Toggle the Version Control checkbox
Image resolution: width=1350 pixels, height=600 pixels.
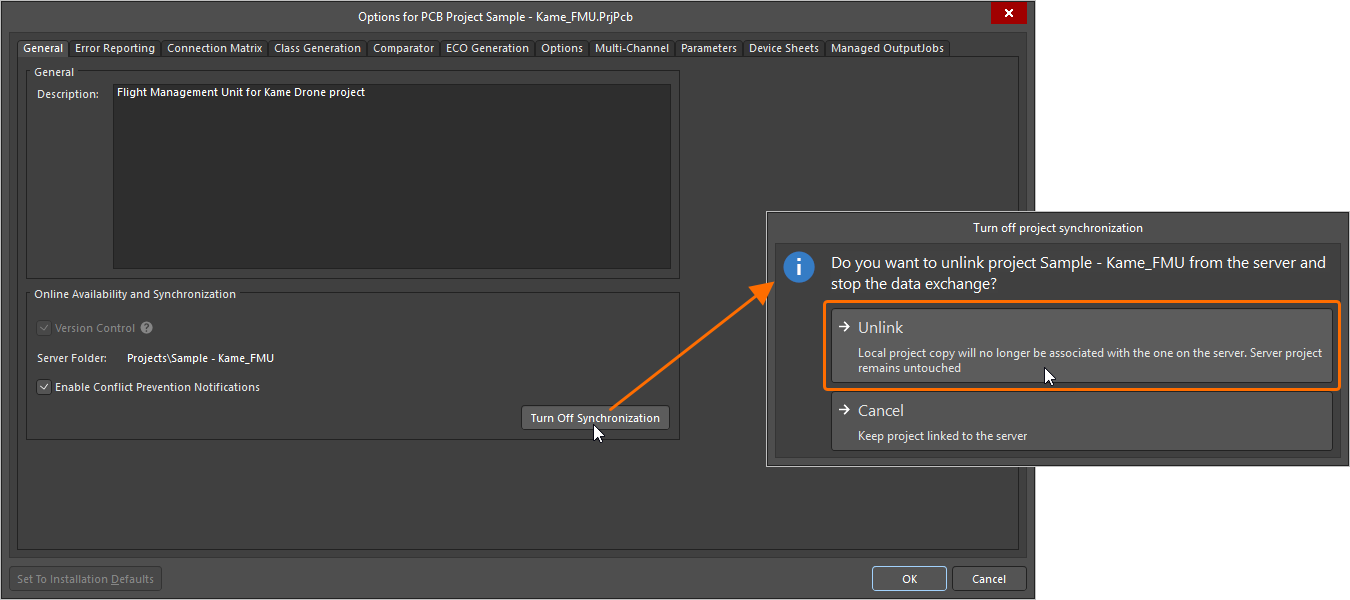point(44,328)
